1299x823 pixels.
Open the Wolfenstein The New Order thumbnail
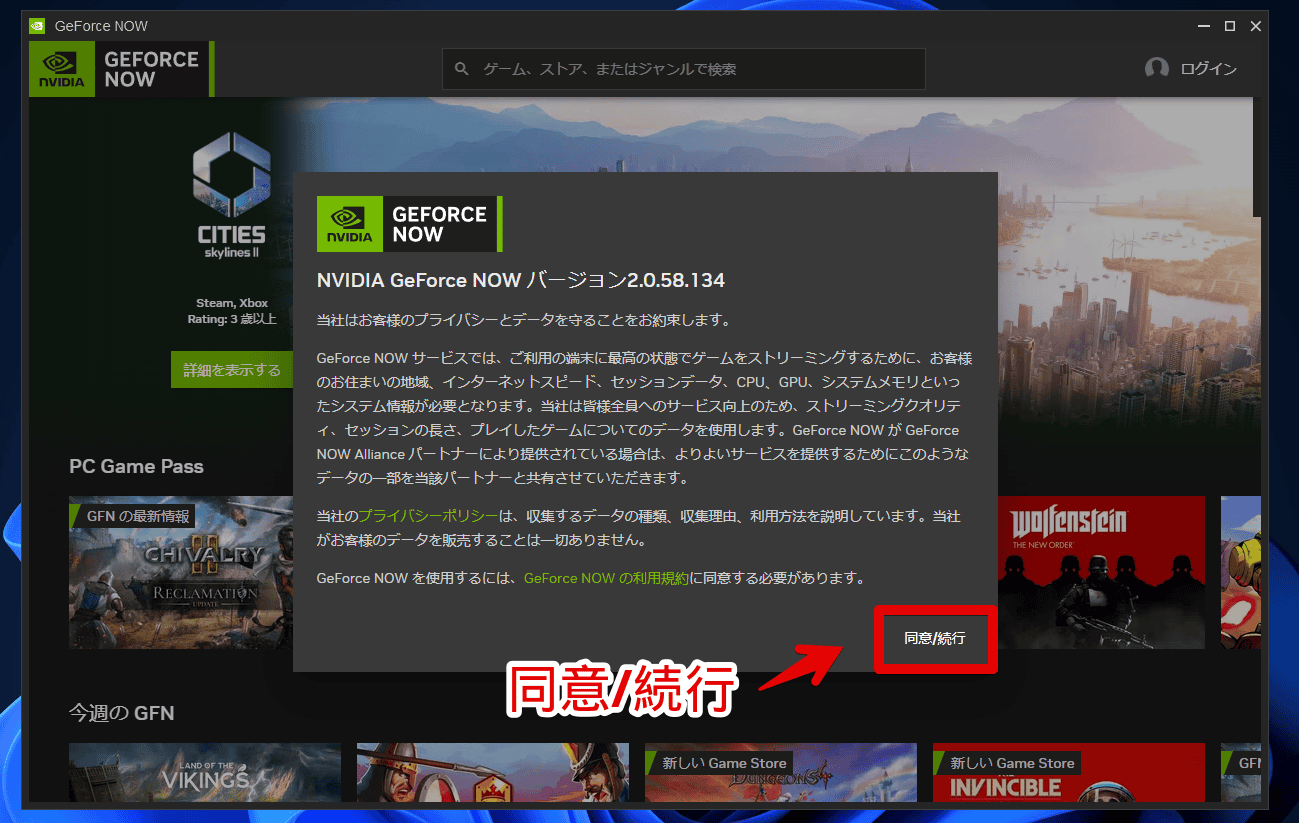click(1101, 572)
